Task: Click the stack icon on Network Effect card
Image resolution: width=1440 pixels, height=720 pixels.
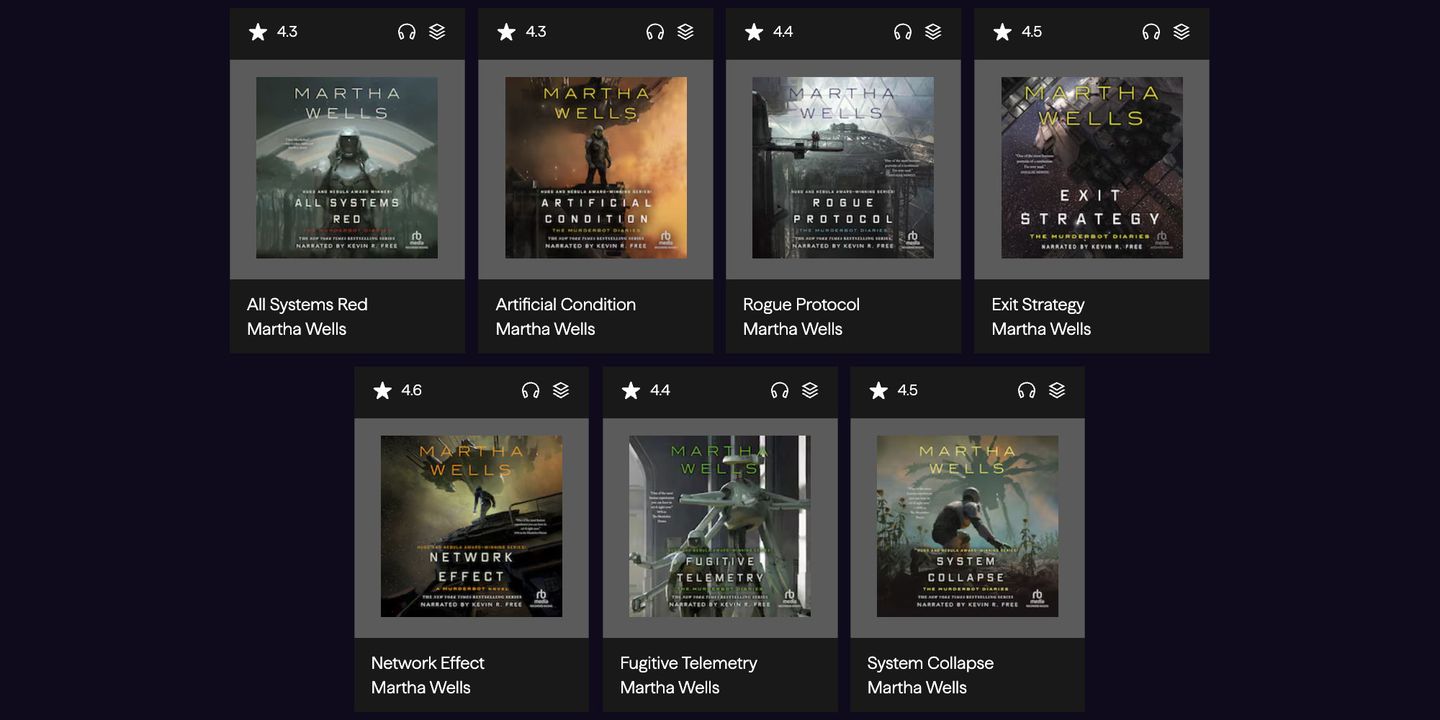Action: point(561,390)
